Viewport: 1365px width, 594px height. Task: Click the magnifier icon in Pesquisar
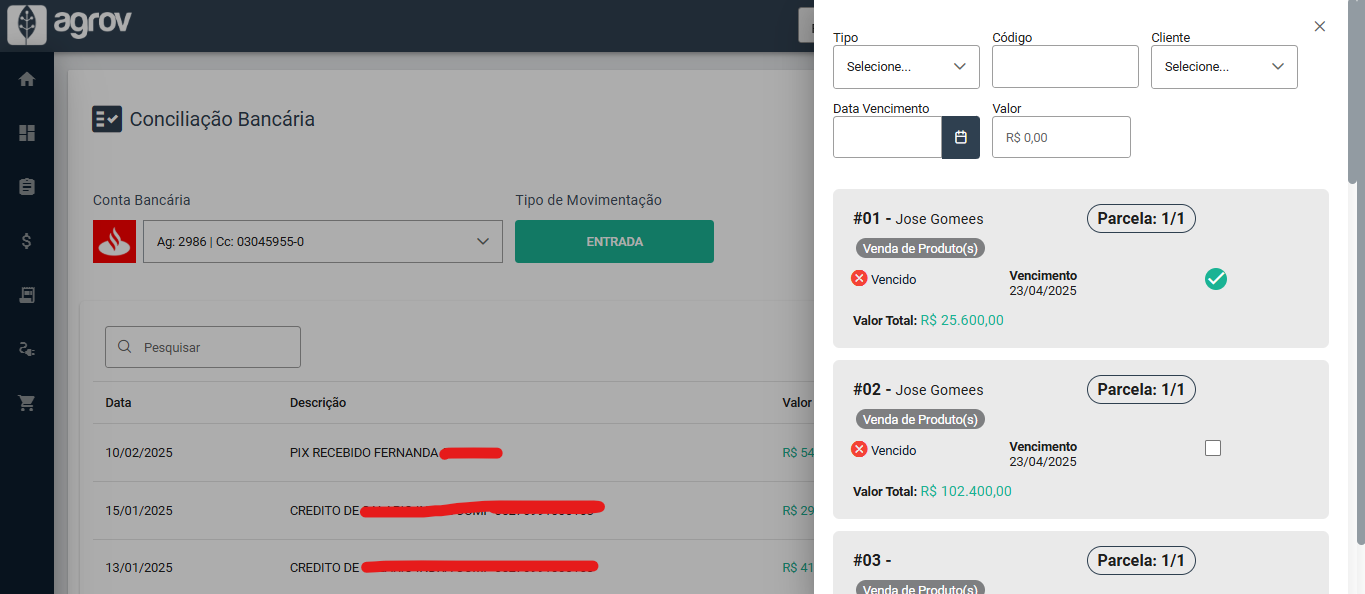coord(125,347)
